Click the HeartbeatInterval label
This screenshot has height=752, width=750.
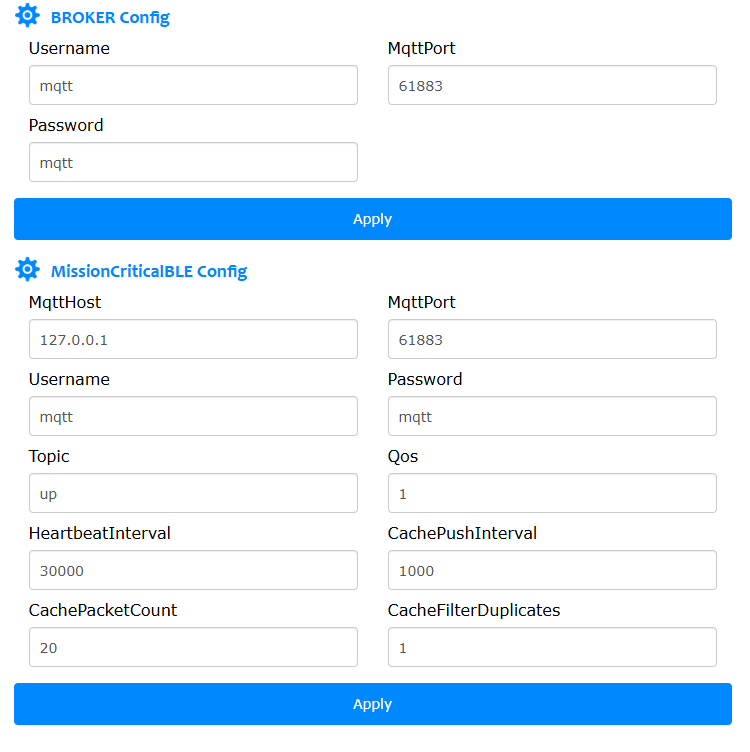(100, 533)
